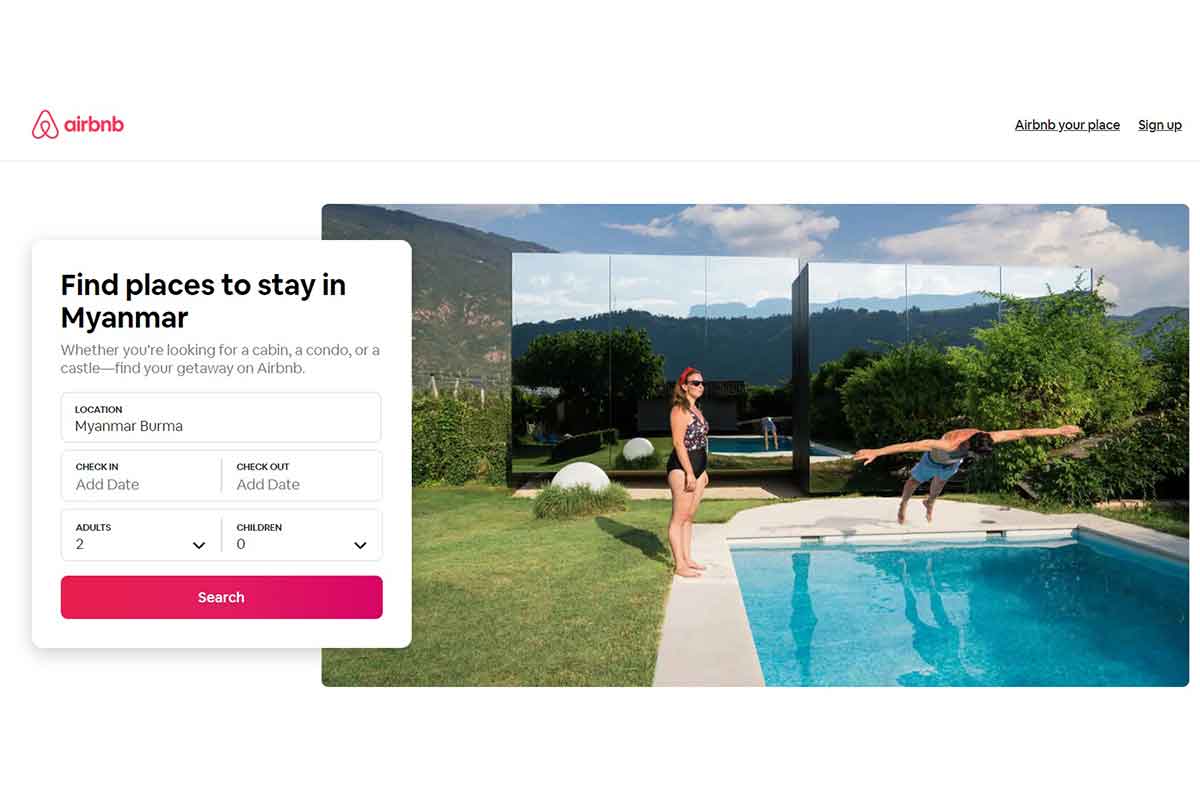The height and width of the screenshot is (800, 1200).
Task: Click the red Search button
Action: [221, 597]
